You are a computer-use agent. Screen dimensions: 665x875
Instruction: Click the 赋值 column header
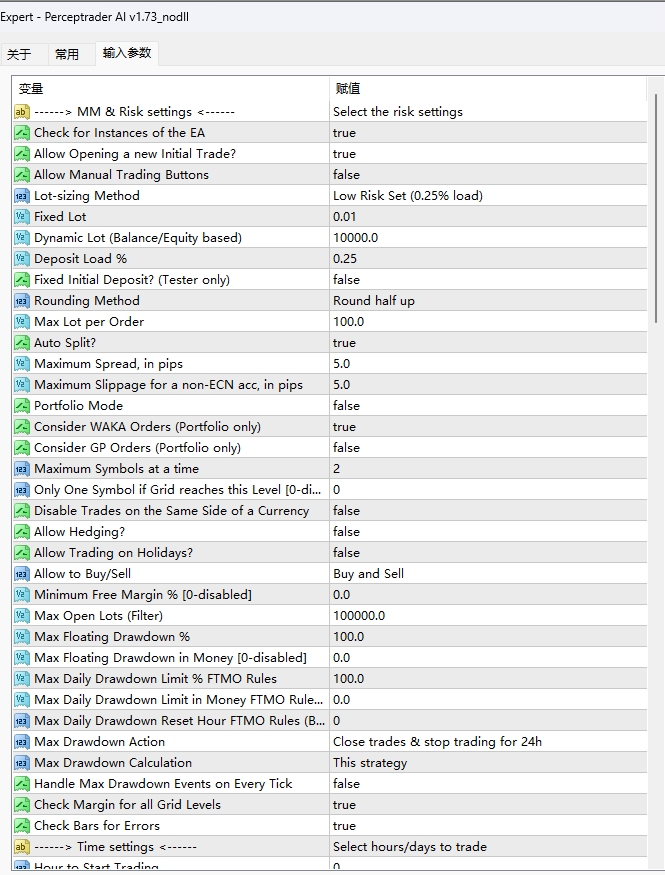pyautogui.click(x=488, y=89)
